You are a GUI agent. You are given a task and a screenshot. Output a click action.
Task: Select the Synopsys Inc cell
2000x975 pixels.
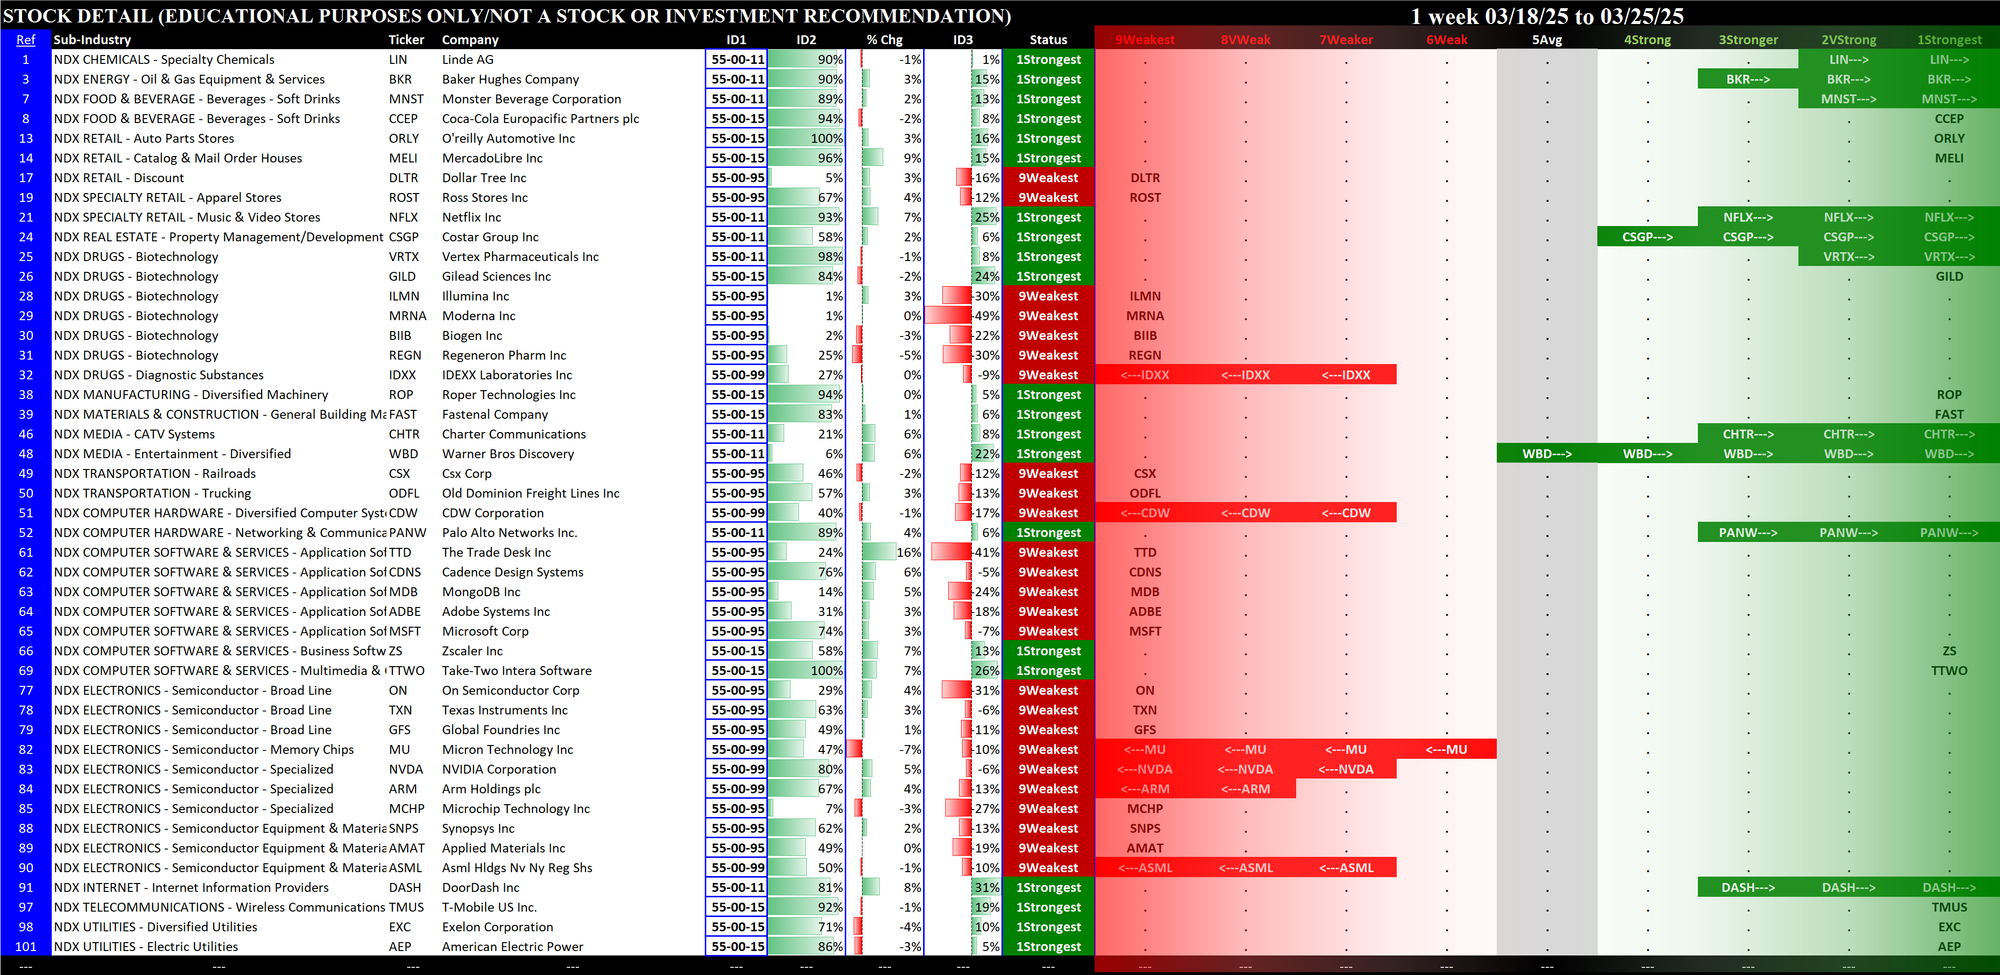[x=478, y=829]
